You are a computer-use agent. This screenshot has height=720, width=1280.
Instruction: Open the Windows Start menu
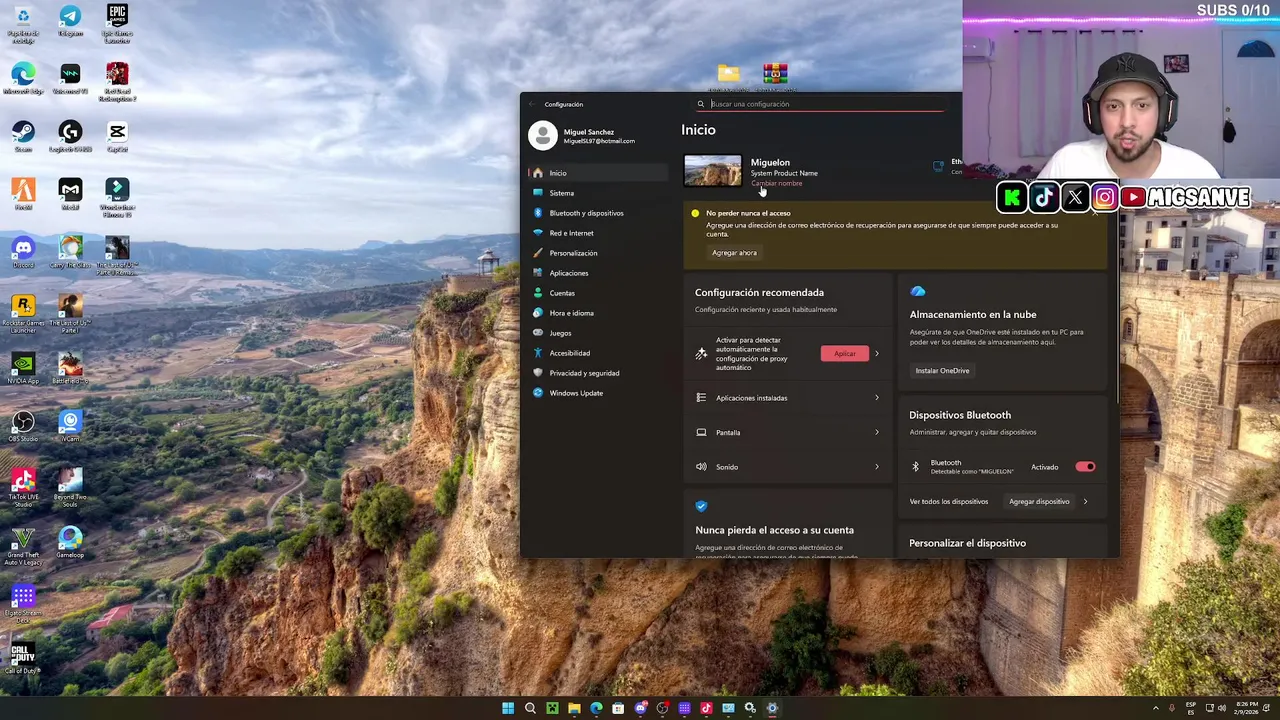tap(508, 708)
